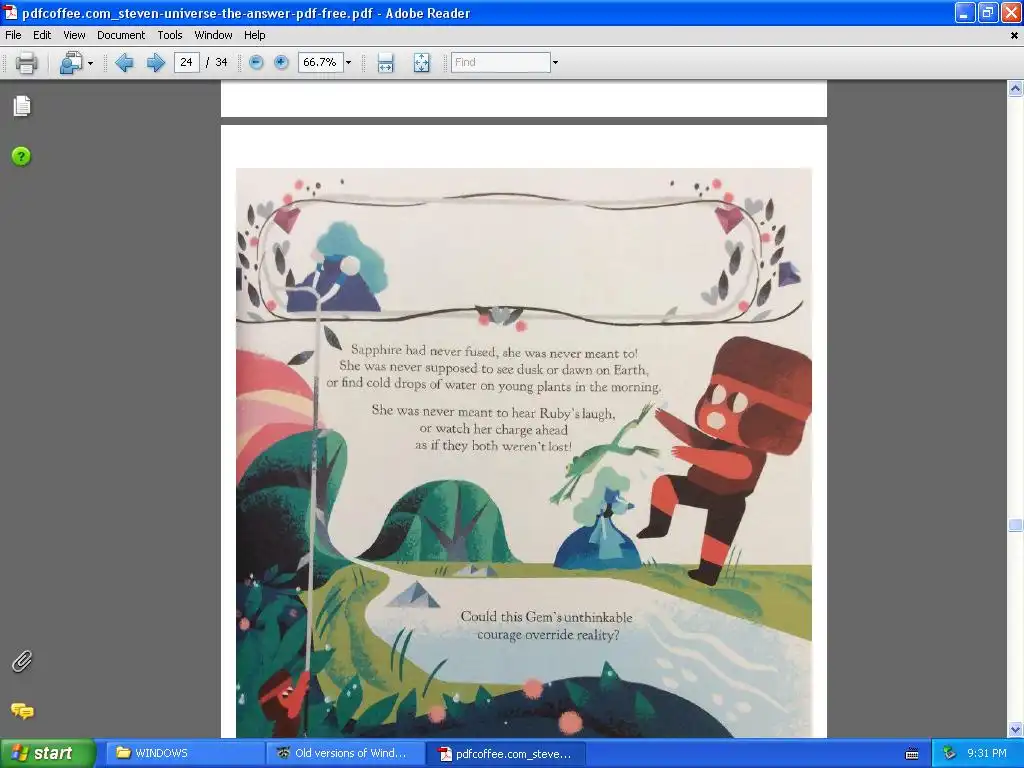Image resolution: width=1024 pixels, height=768 pixels.
Task: Click the scrollbar down arrow
Action: [1015, 729]
